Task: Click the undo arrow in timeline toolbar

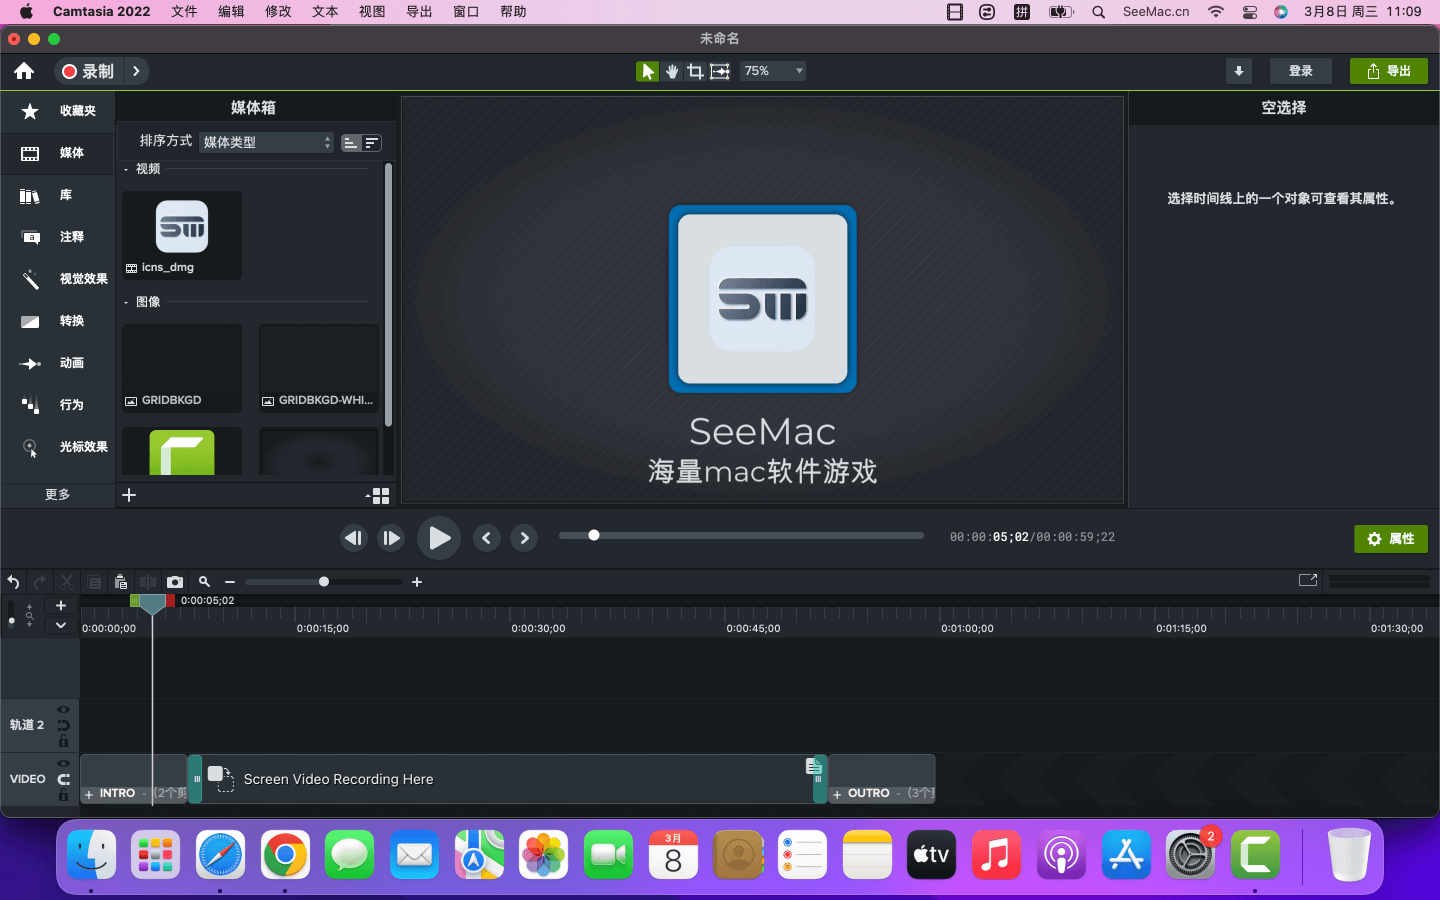Action: pos(13,582)
